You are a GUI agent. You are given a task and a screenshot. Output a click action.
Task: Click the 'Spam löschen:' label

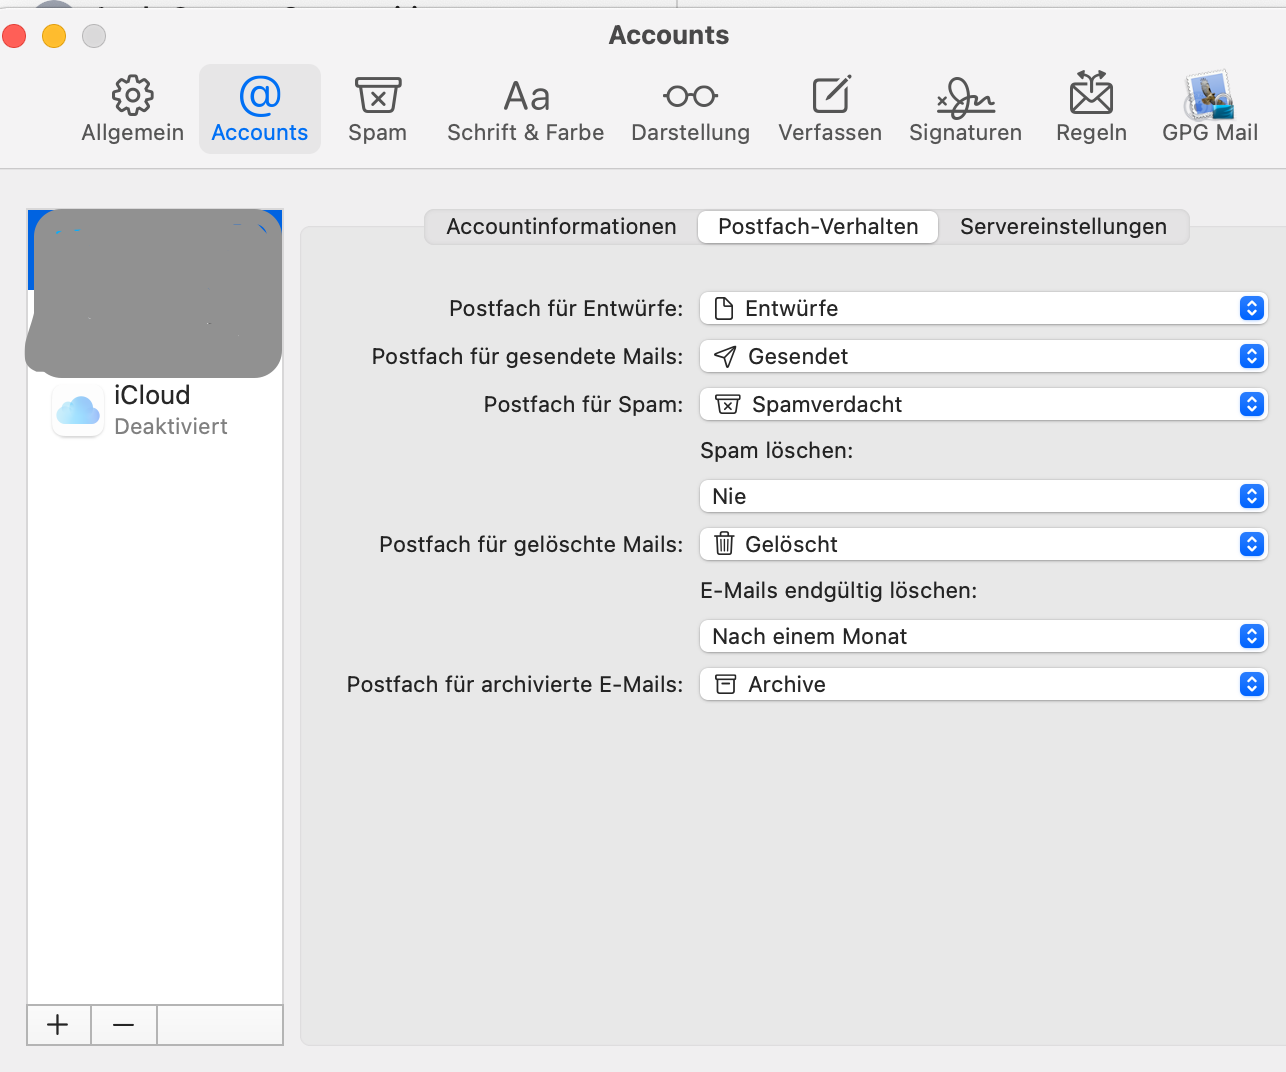pos(777,450)
